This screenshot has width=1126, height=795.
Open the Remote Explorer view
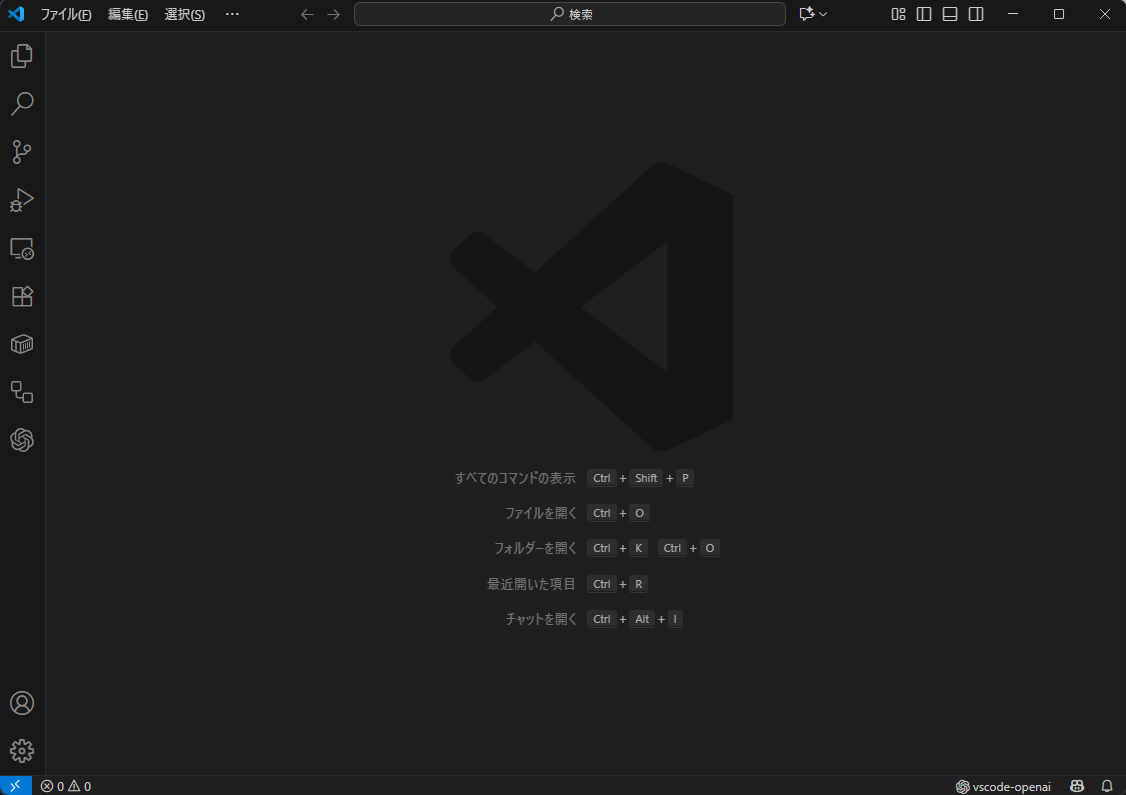(22, 249)
